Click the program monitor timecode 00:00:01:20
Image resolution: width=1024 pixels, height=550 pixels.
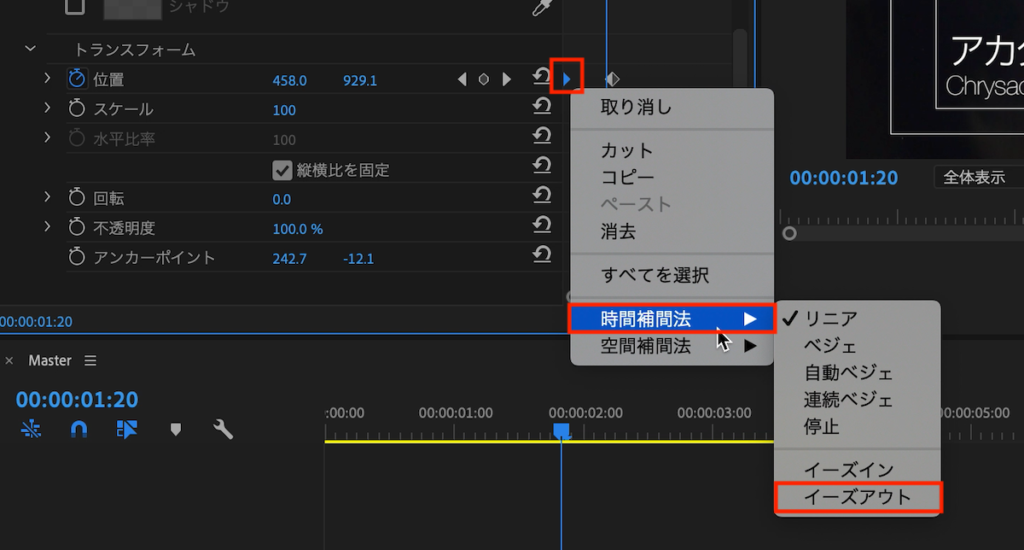844,178
